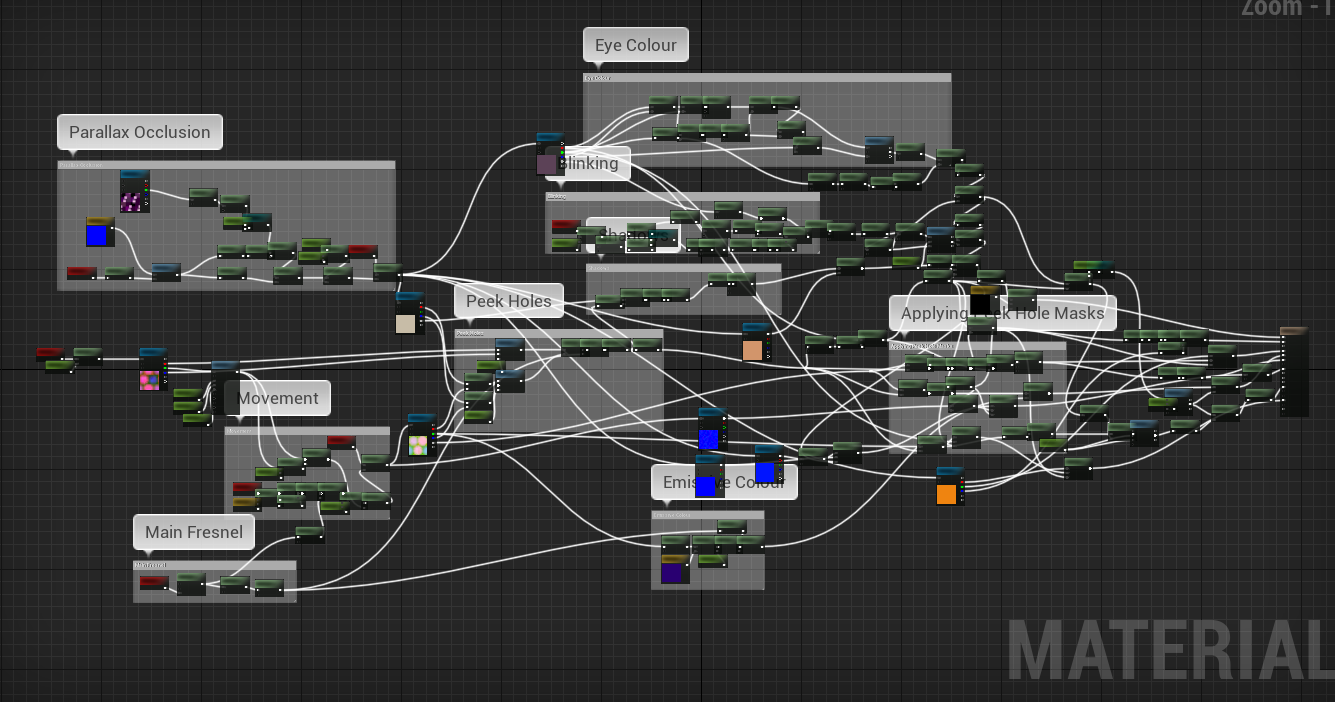Select the Emissive Colour comment label
Viewport: 1335px width, 702px height.
[724, 482]
